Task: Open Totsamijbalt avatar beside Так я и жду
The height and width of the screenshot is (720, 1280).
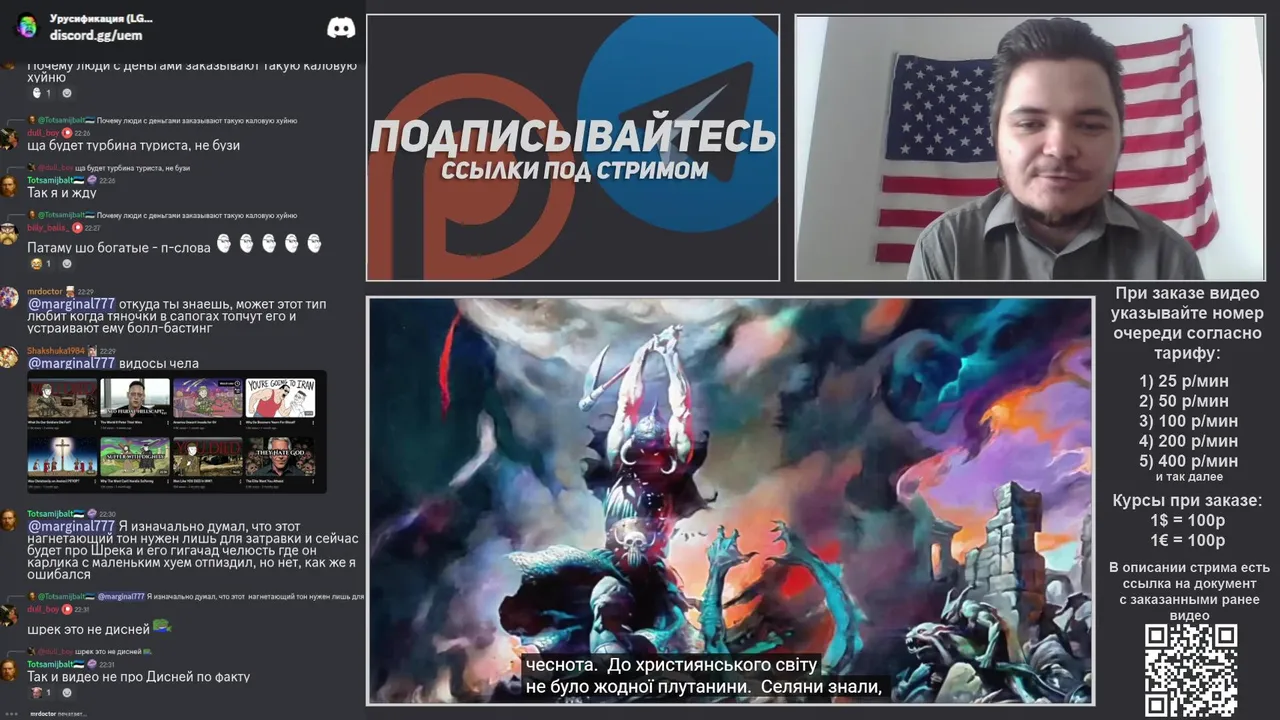Action: coord(9,188)
